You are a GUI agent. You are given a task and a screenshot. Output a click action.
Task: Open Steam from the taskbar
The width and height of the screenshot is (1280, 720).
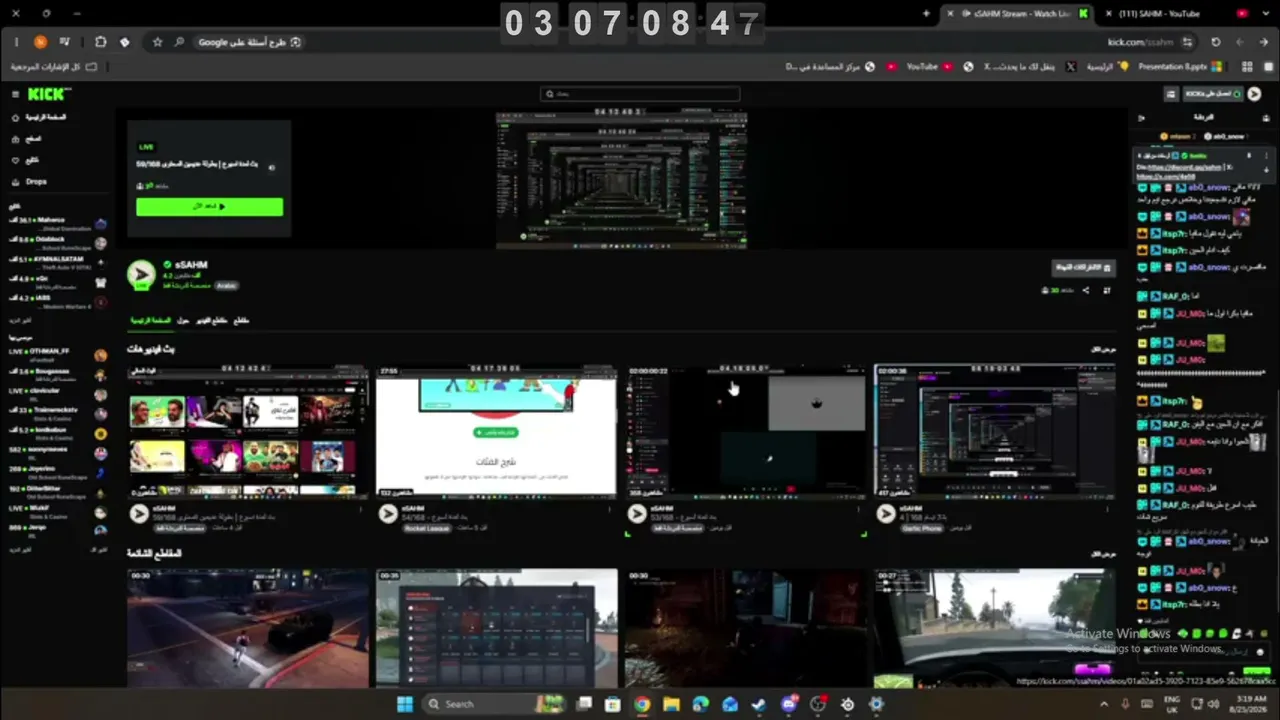(758, 704)
